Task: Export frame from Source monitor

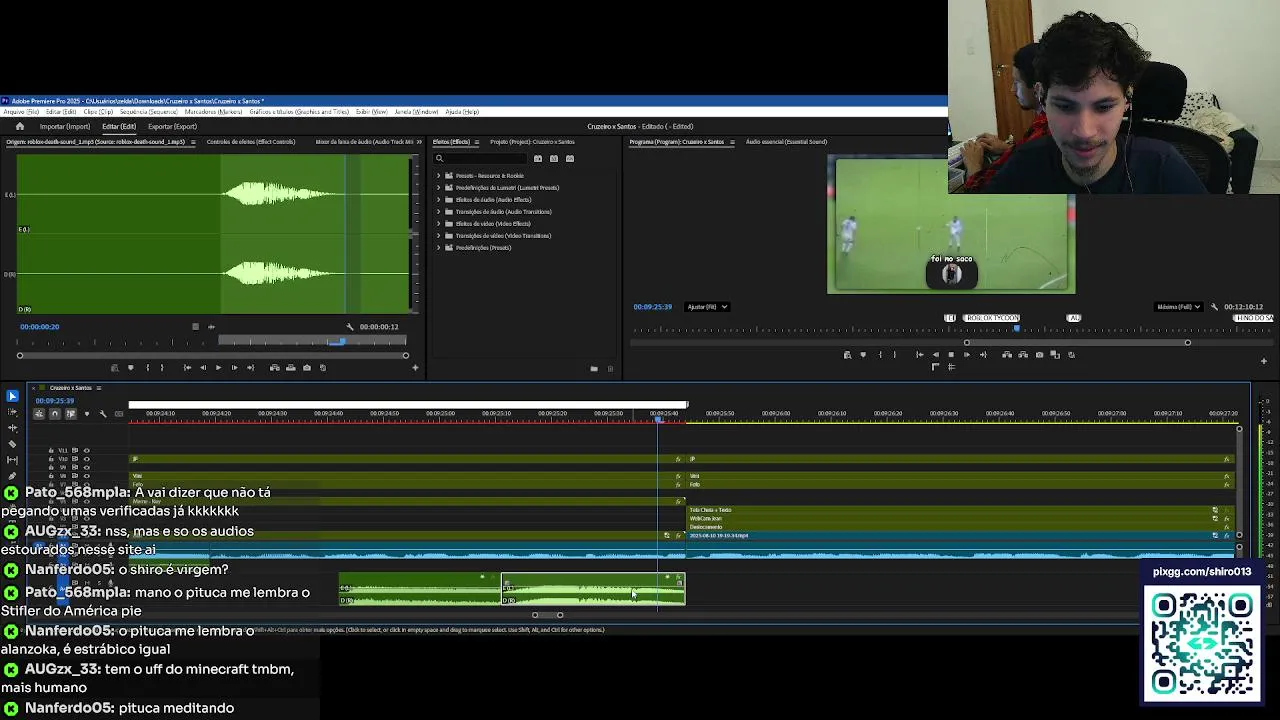Action: click(x=307, y=368)
